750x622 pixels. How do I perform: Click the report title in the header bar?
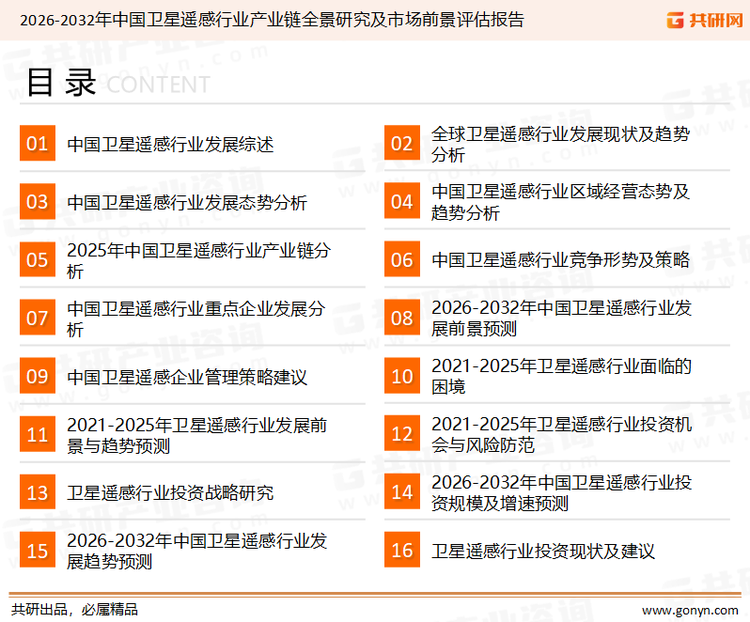tap(272, 20)
